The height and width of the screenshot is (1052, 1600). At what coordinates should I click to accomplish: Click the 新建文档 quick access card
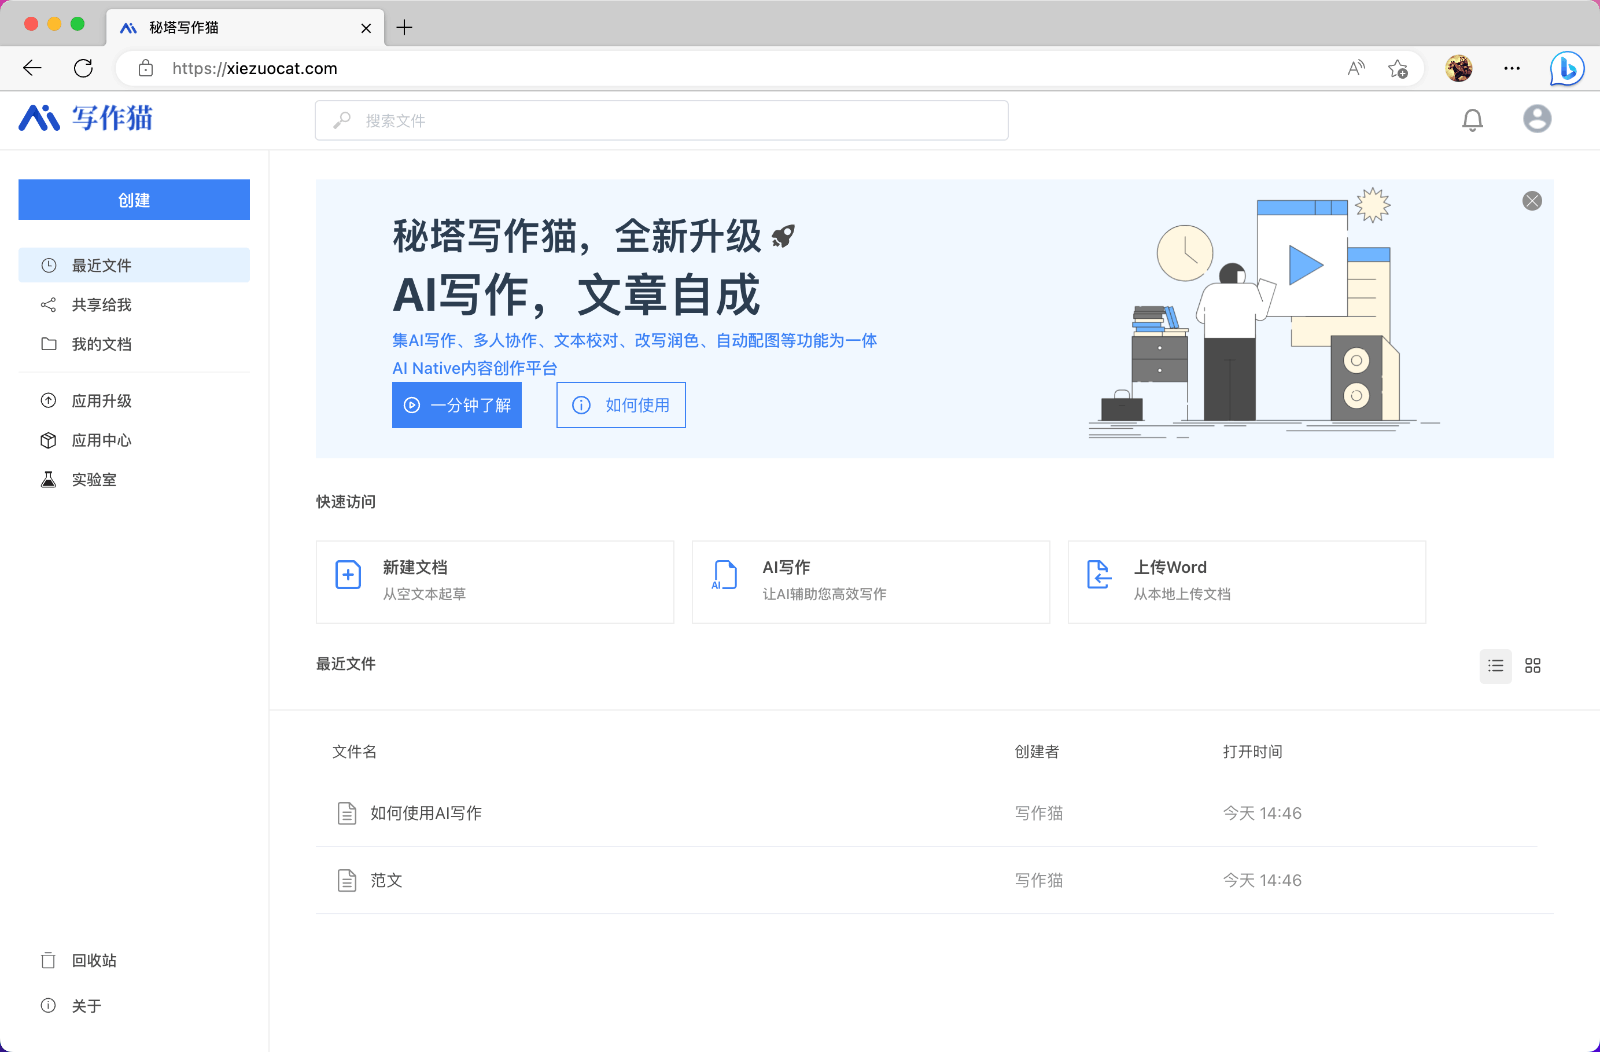click(495, 582)
